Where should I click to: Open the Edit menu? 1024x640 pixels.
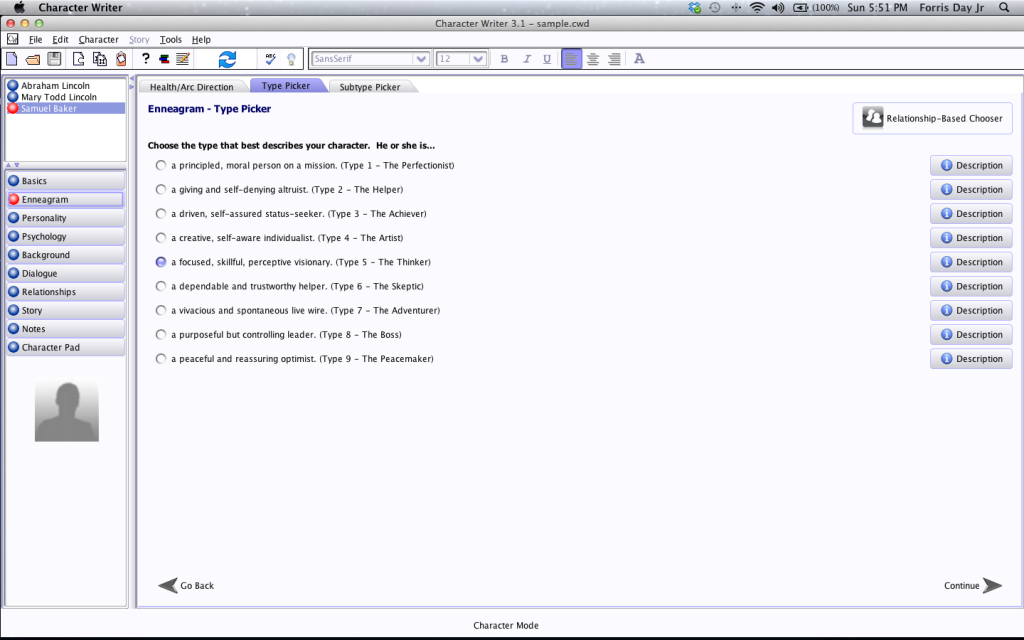pos(60,39)
